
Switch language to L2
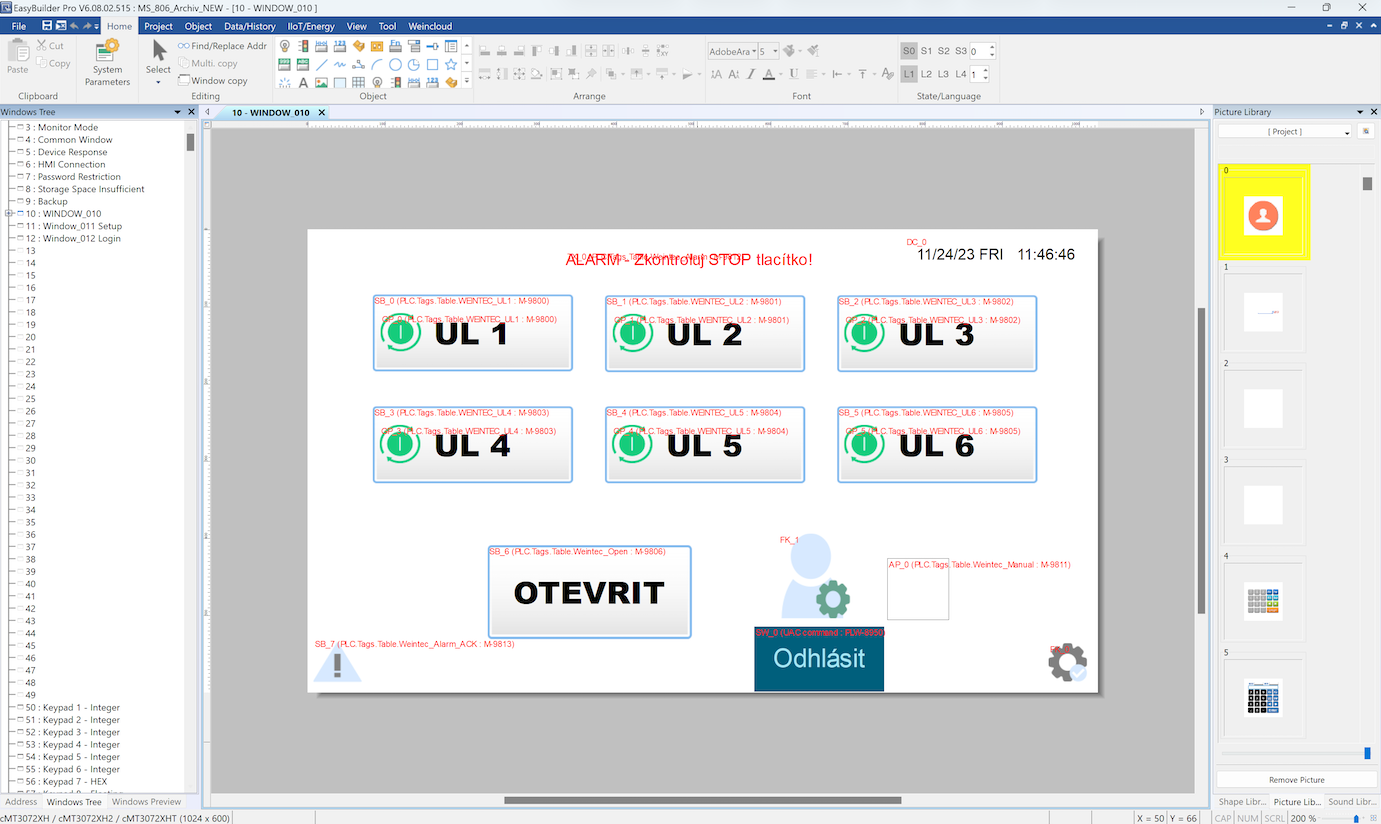pos(926,74)
